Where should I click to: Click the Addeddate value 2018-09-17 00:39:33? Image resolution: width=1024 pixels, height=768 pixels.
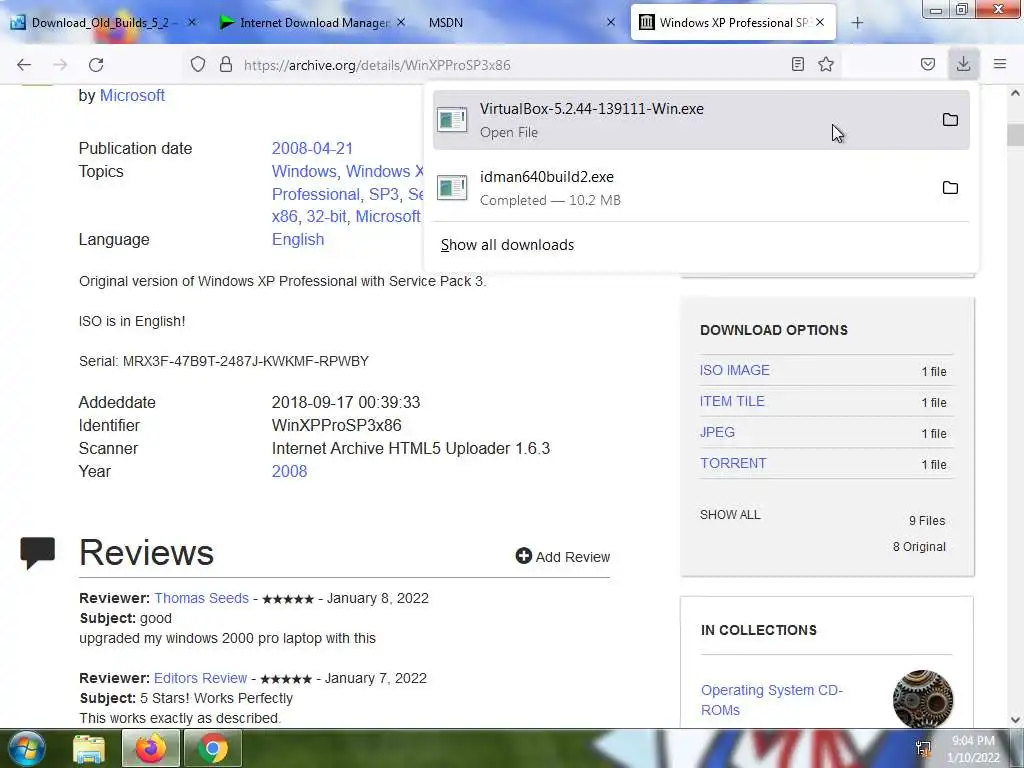point(346,402)
